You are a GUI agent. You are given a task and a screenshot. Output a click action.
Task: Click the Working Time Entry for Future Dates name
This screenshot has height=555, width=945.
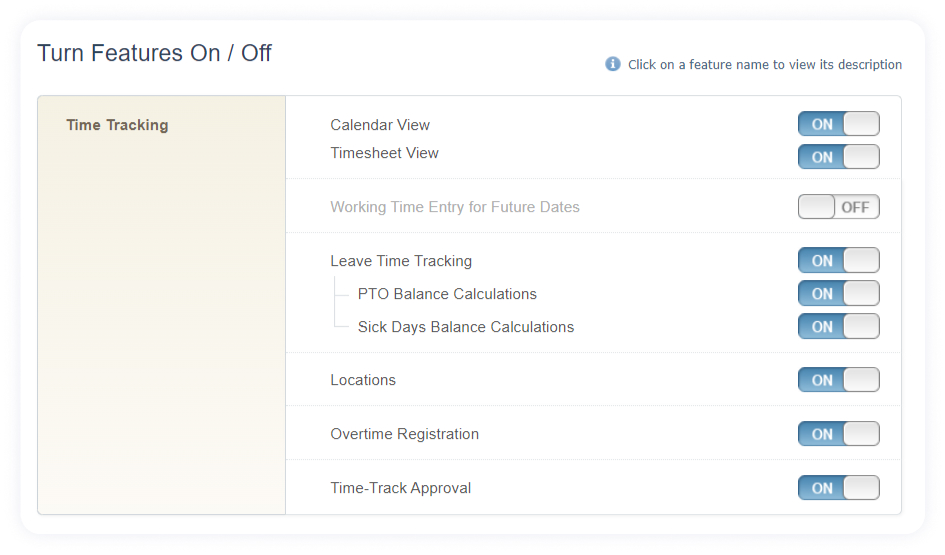point(454,207)
